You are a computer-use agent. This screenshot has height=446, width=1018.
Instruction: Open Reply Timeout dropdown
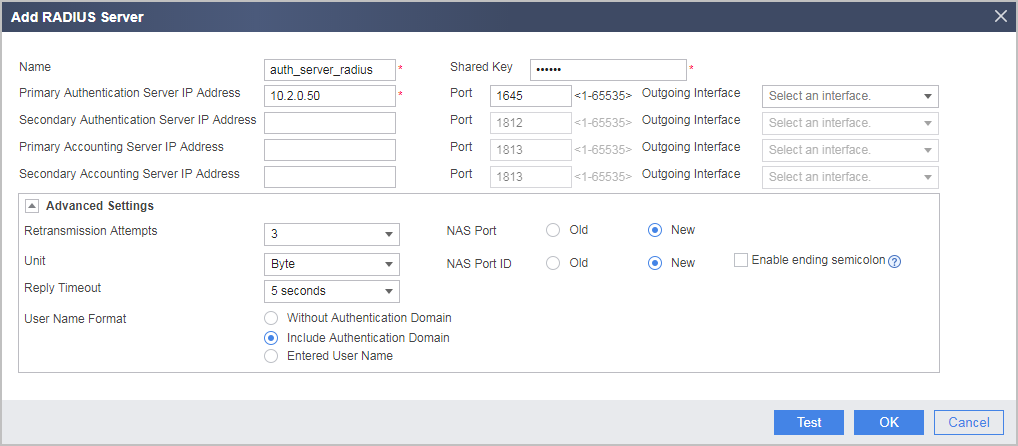click(x=332, y=291)
